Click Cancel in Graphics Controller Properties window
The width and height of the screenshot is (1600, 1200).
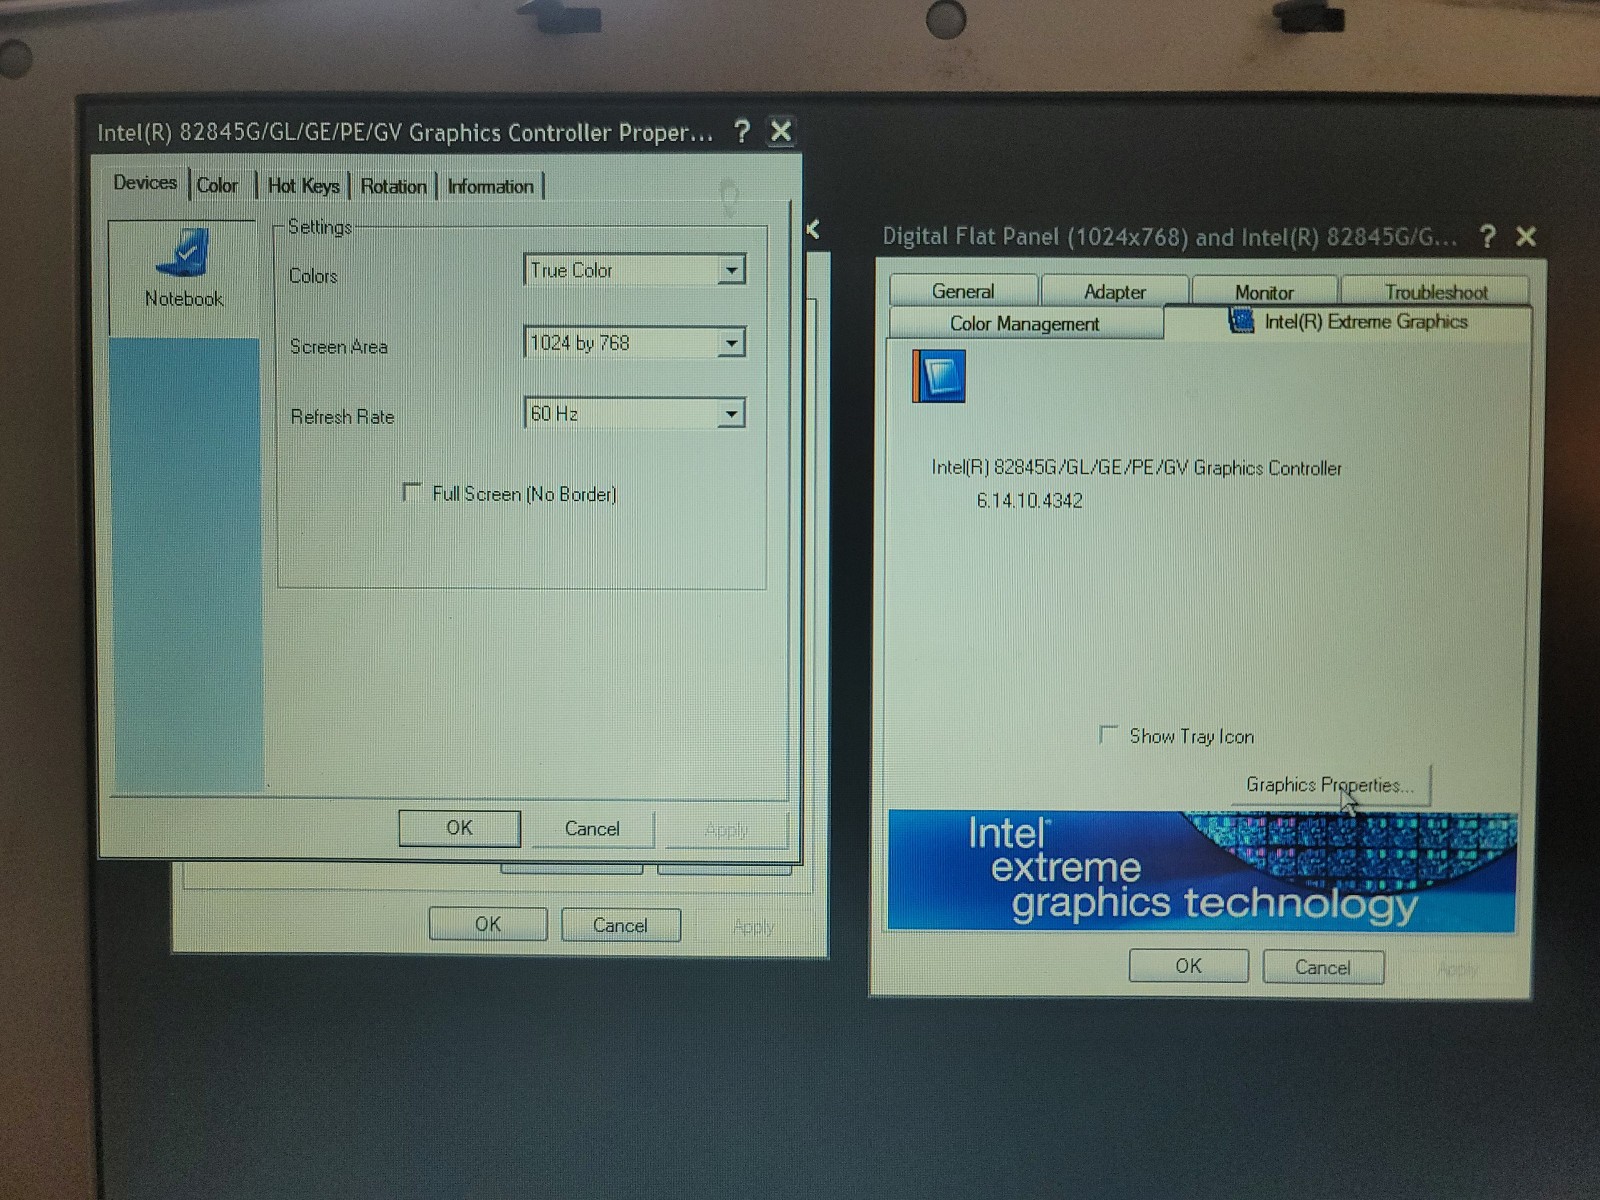click(x=592, y=828)
